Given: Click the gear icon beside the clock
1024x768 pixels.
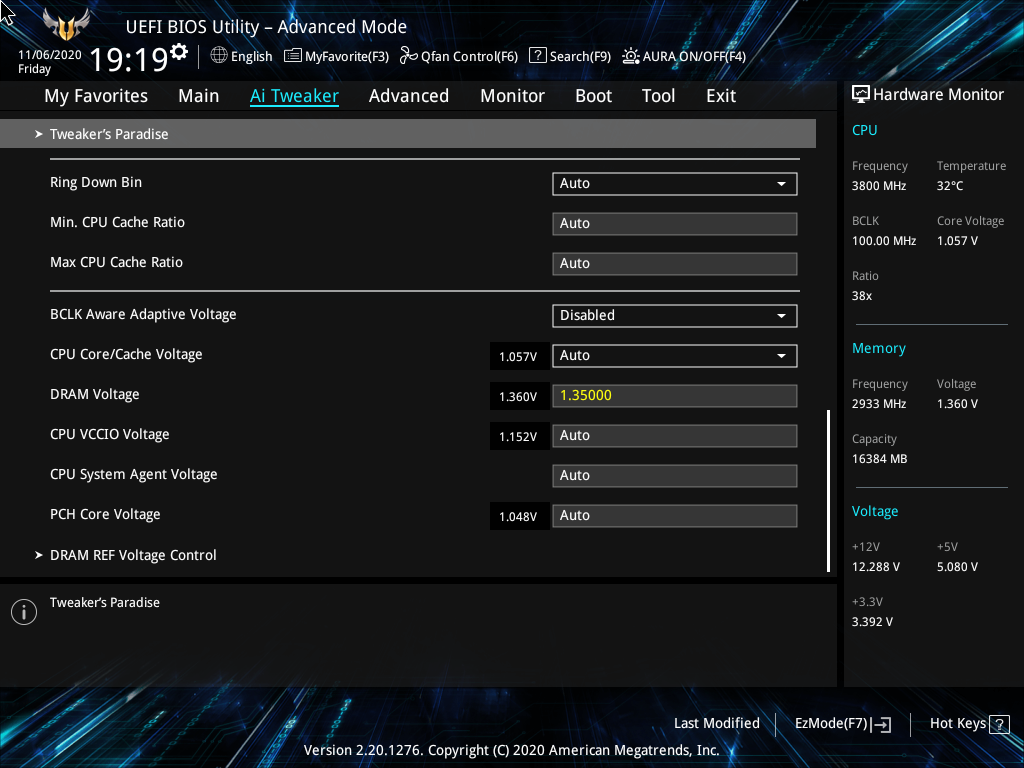Looking at the screenshot, I should (x=179, y=52).
